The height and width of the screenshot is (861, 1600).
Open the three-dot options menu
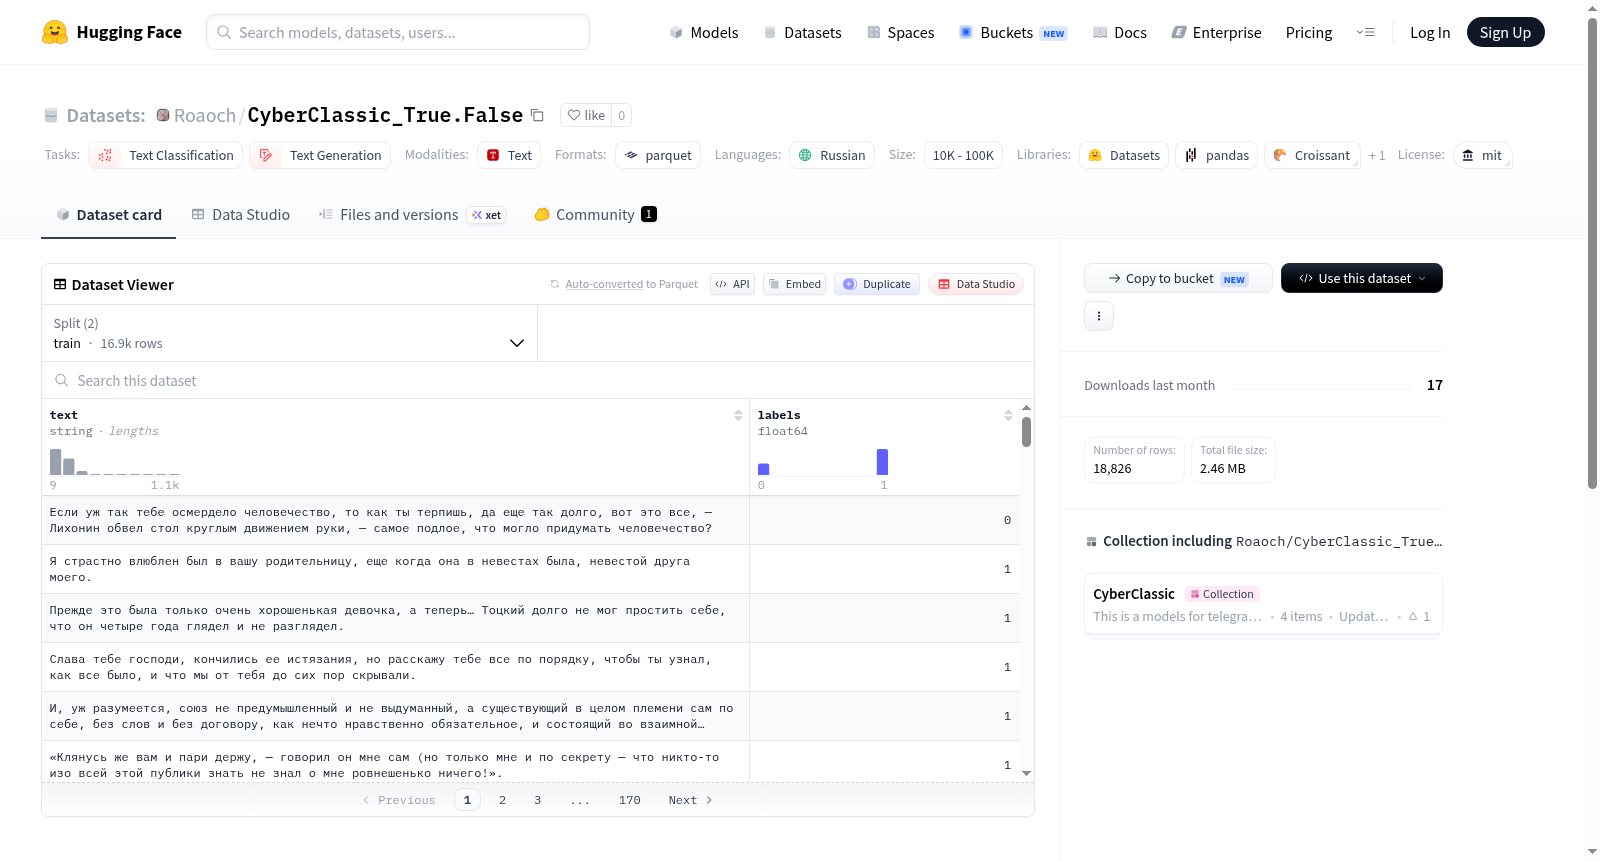click(1099, 316)
